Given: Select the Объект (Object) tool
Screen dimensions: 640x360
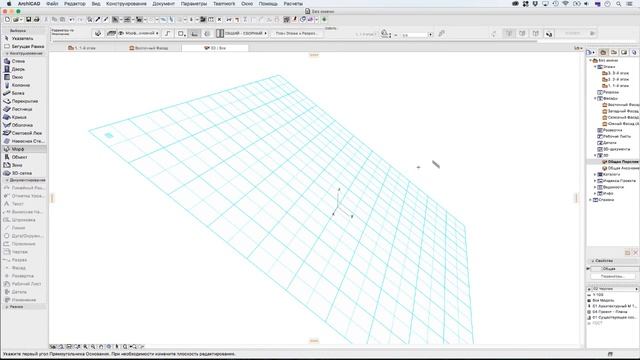Looking at the screenshot, I should (x=19, y=157).
